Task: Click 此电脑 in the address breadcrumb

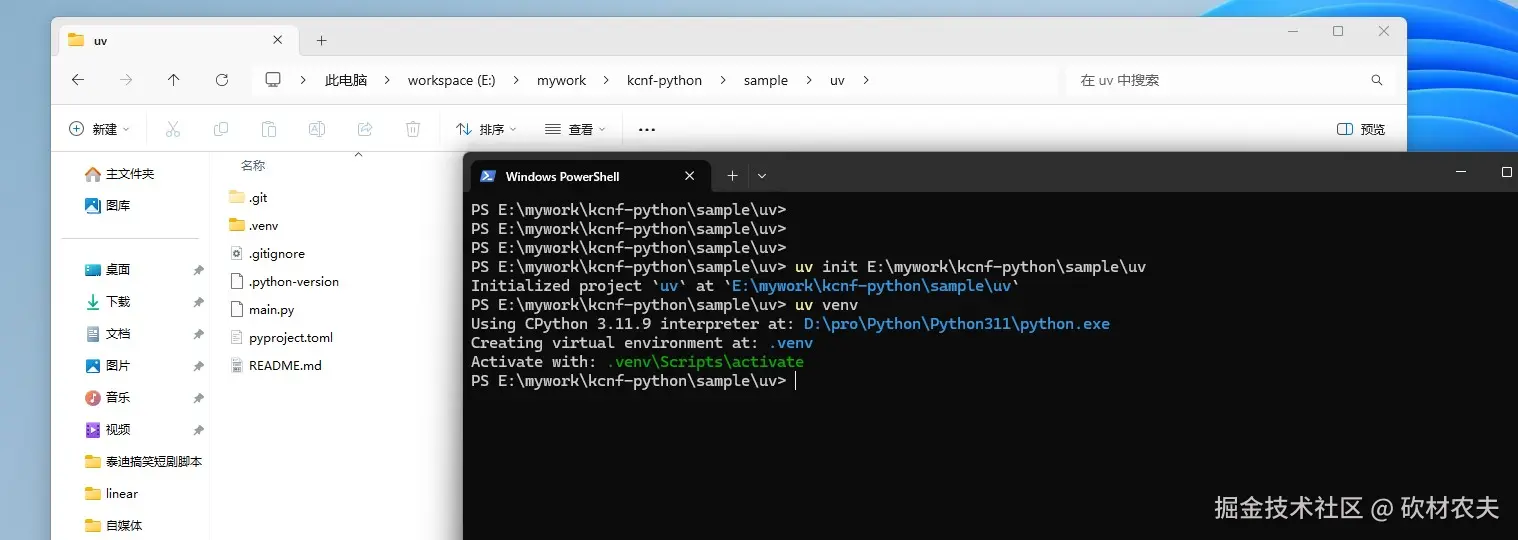Action: (346, 80)
